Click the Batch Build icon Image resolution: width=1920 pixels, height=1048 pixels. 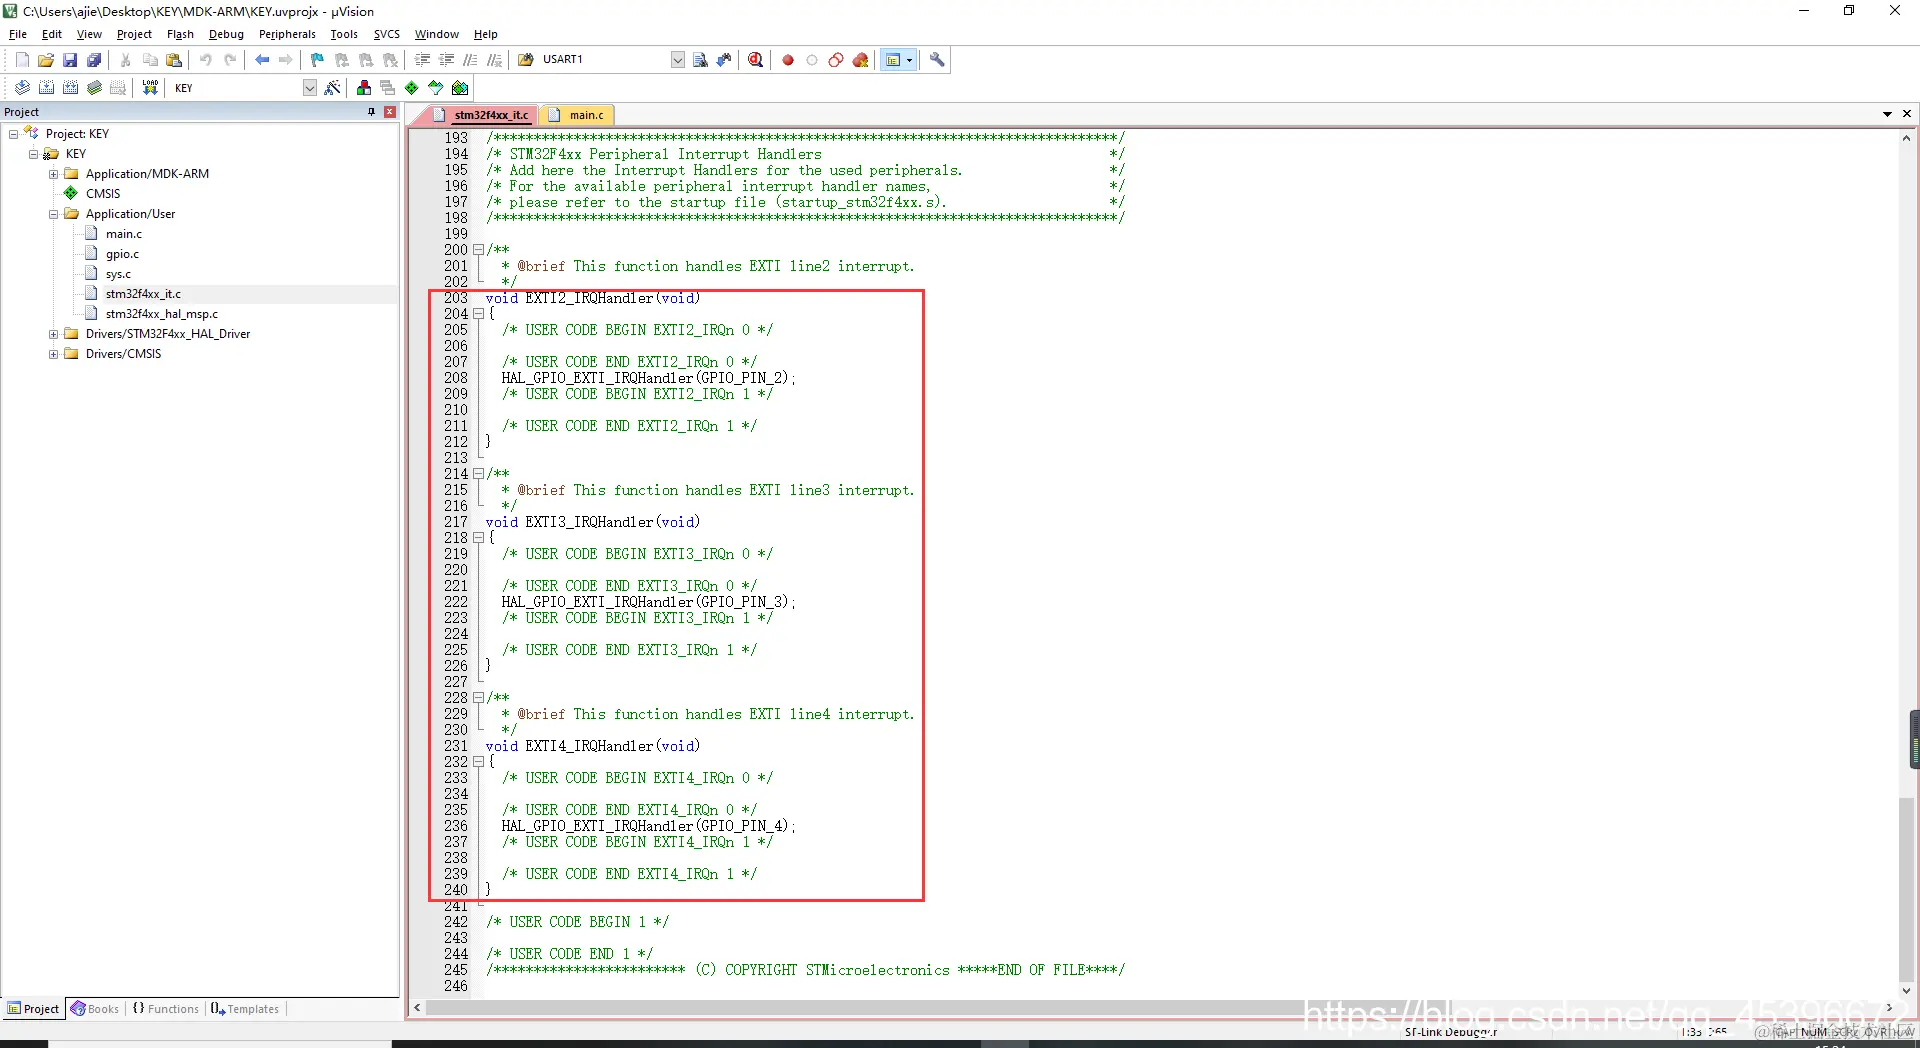(94, 88)
